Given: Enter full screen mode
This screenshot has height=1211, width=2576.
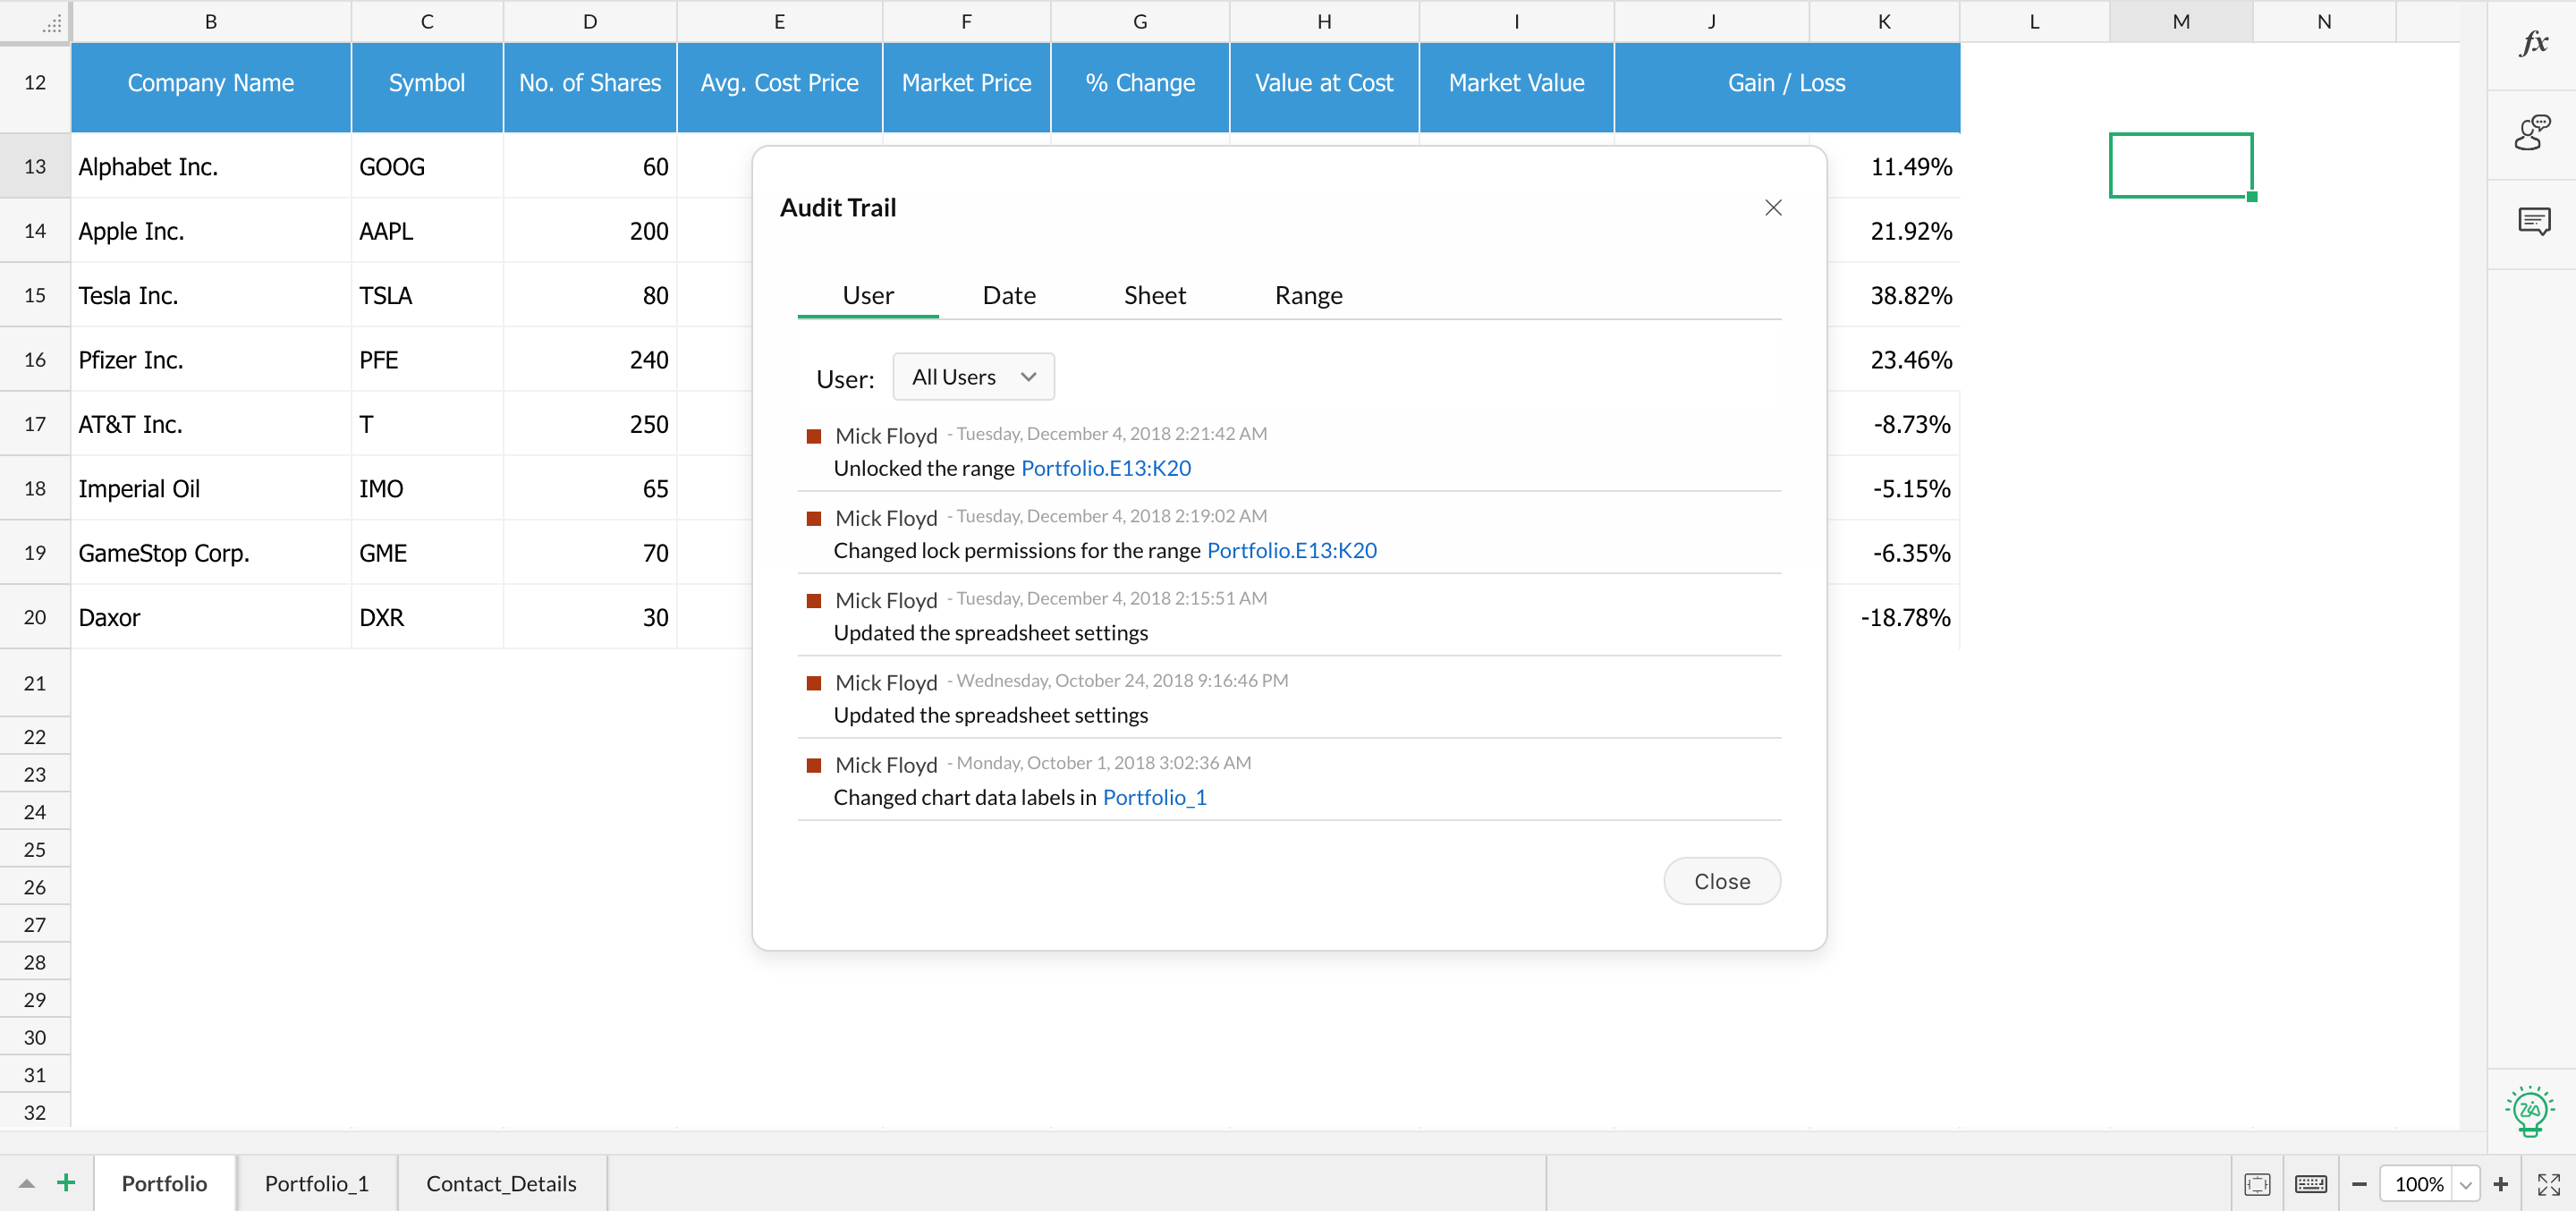Looking at the screenshot, I should click(x=2549, y=1184).
